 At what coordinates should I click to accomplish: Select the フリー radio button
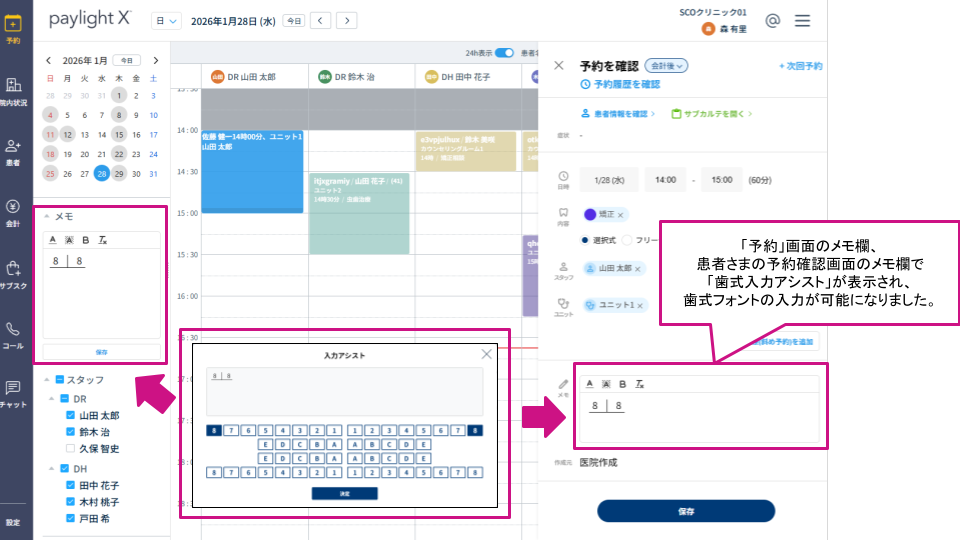pos(626,240)
